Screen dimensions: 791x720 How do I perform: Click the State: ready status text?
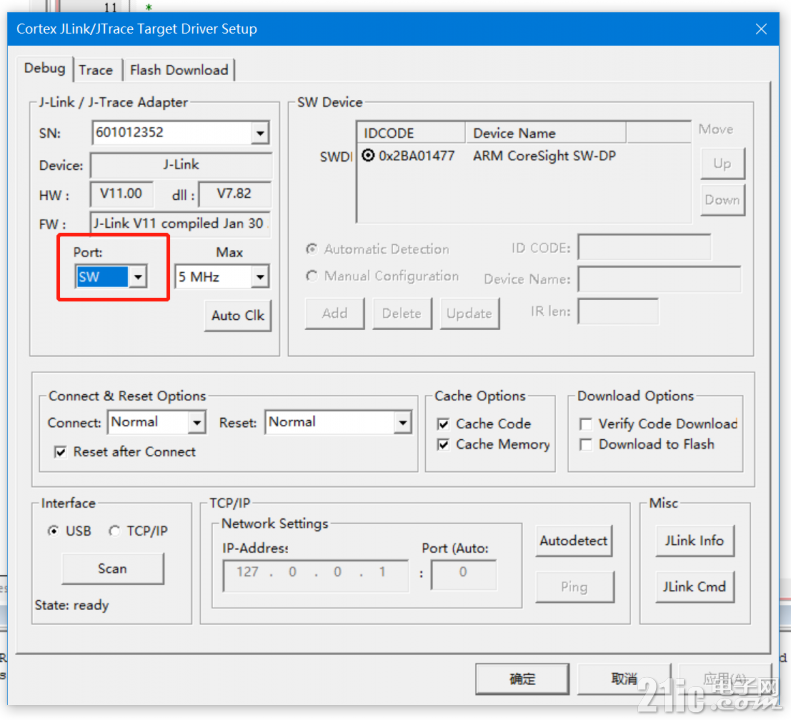(x=72, y=605)
